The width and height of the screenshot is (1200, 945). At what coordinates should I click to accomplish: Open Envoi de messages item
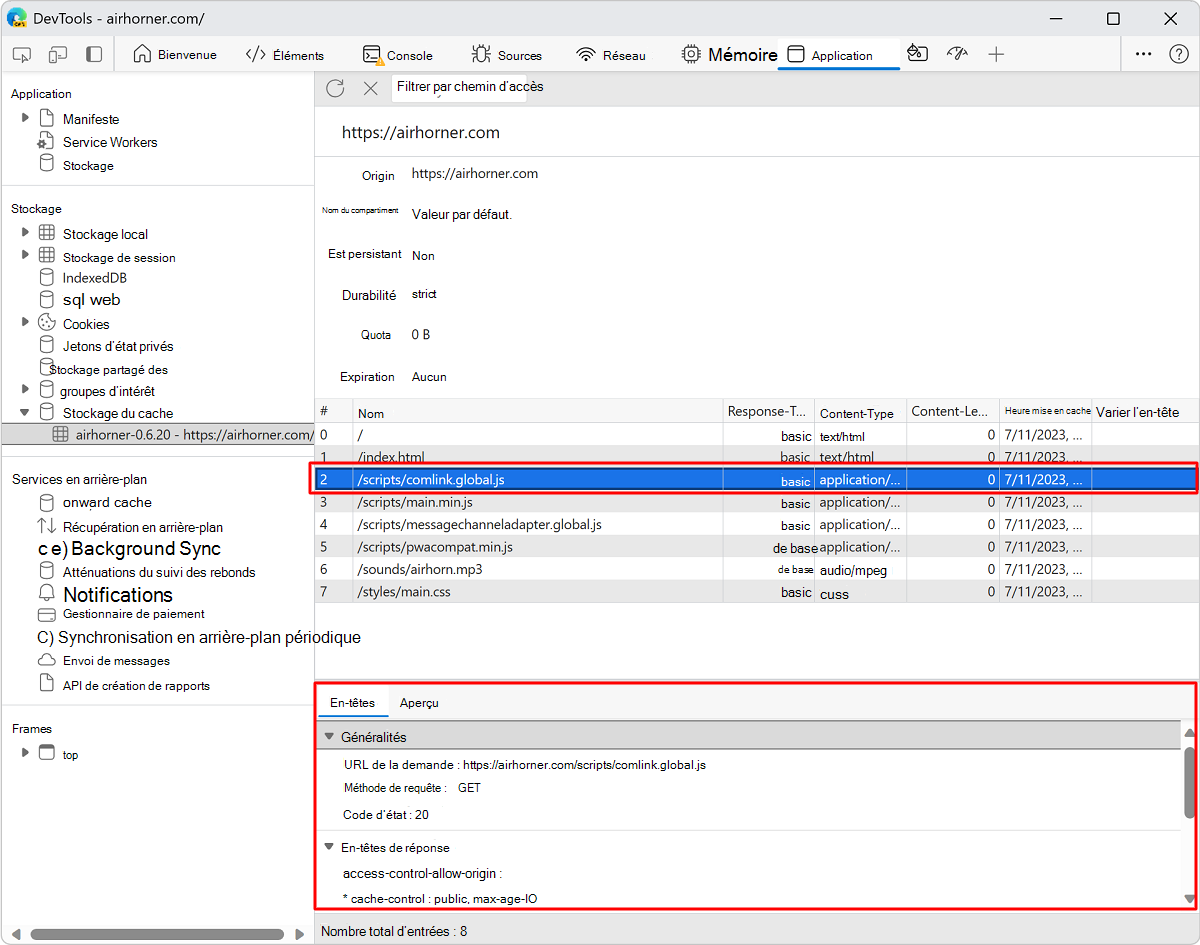point(116,661)
